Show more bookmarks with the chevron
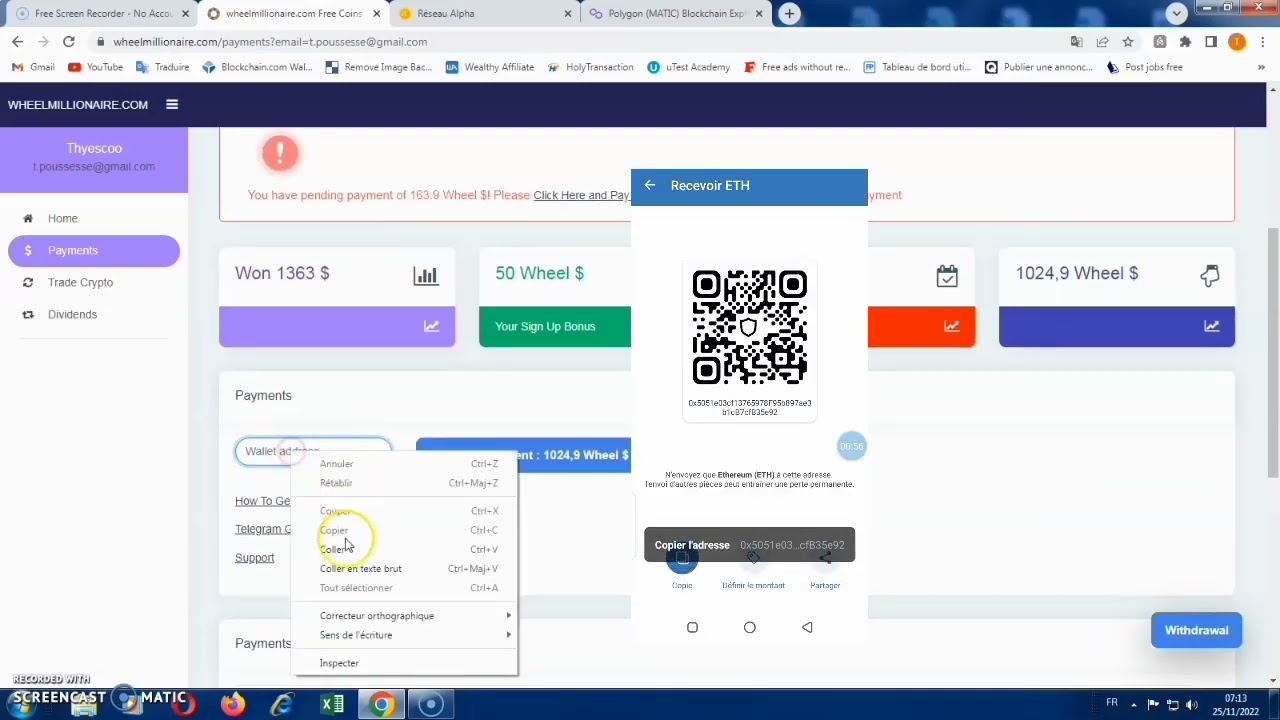 point(1262,67)
